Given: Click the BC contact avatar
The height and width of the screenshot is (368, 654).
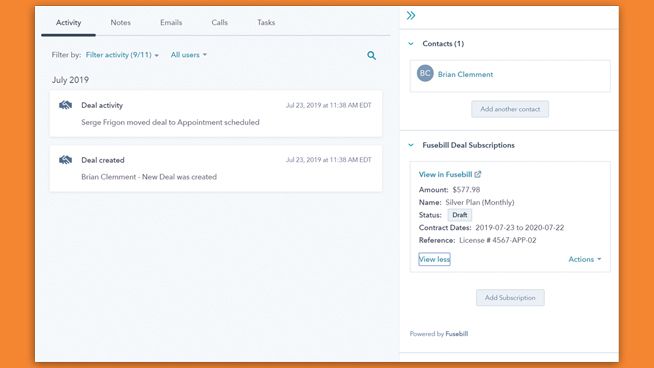Looking at the screenshot, I should [x=425, y=73].
